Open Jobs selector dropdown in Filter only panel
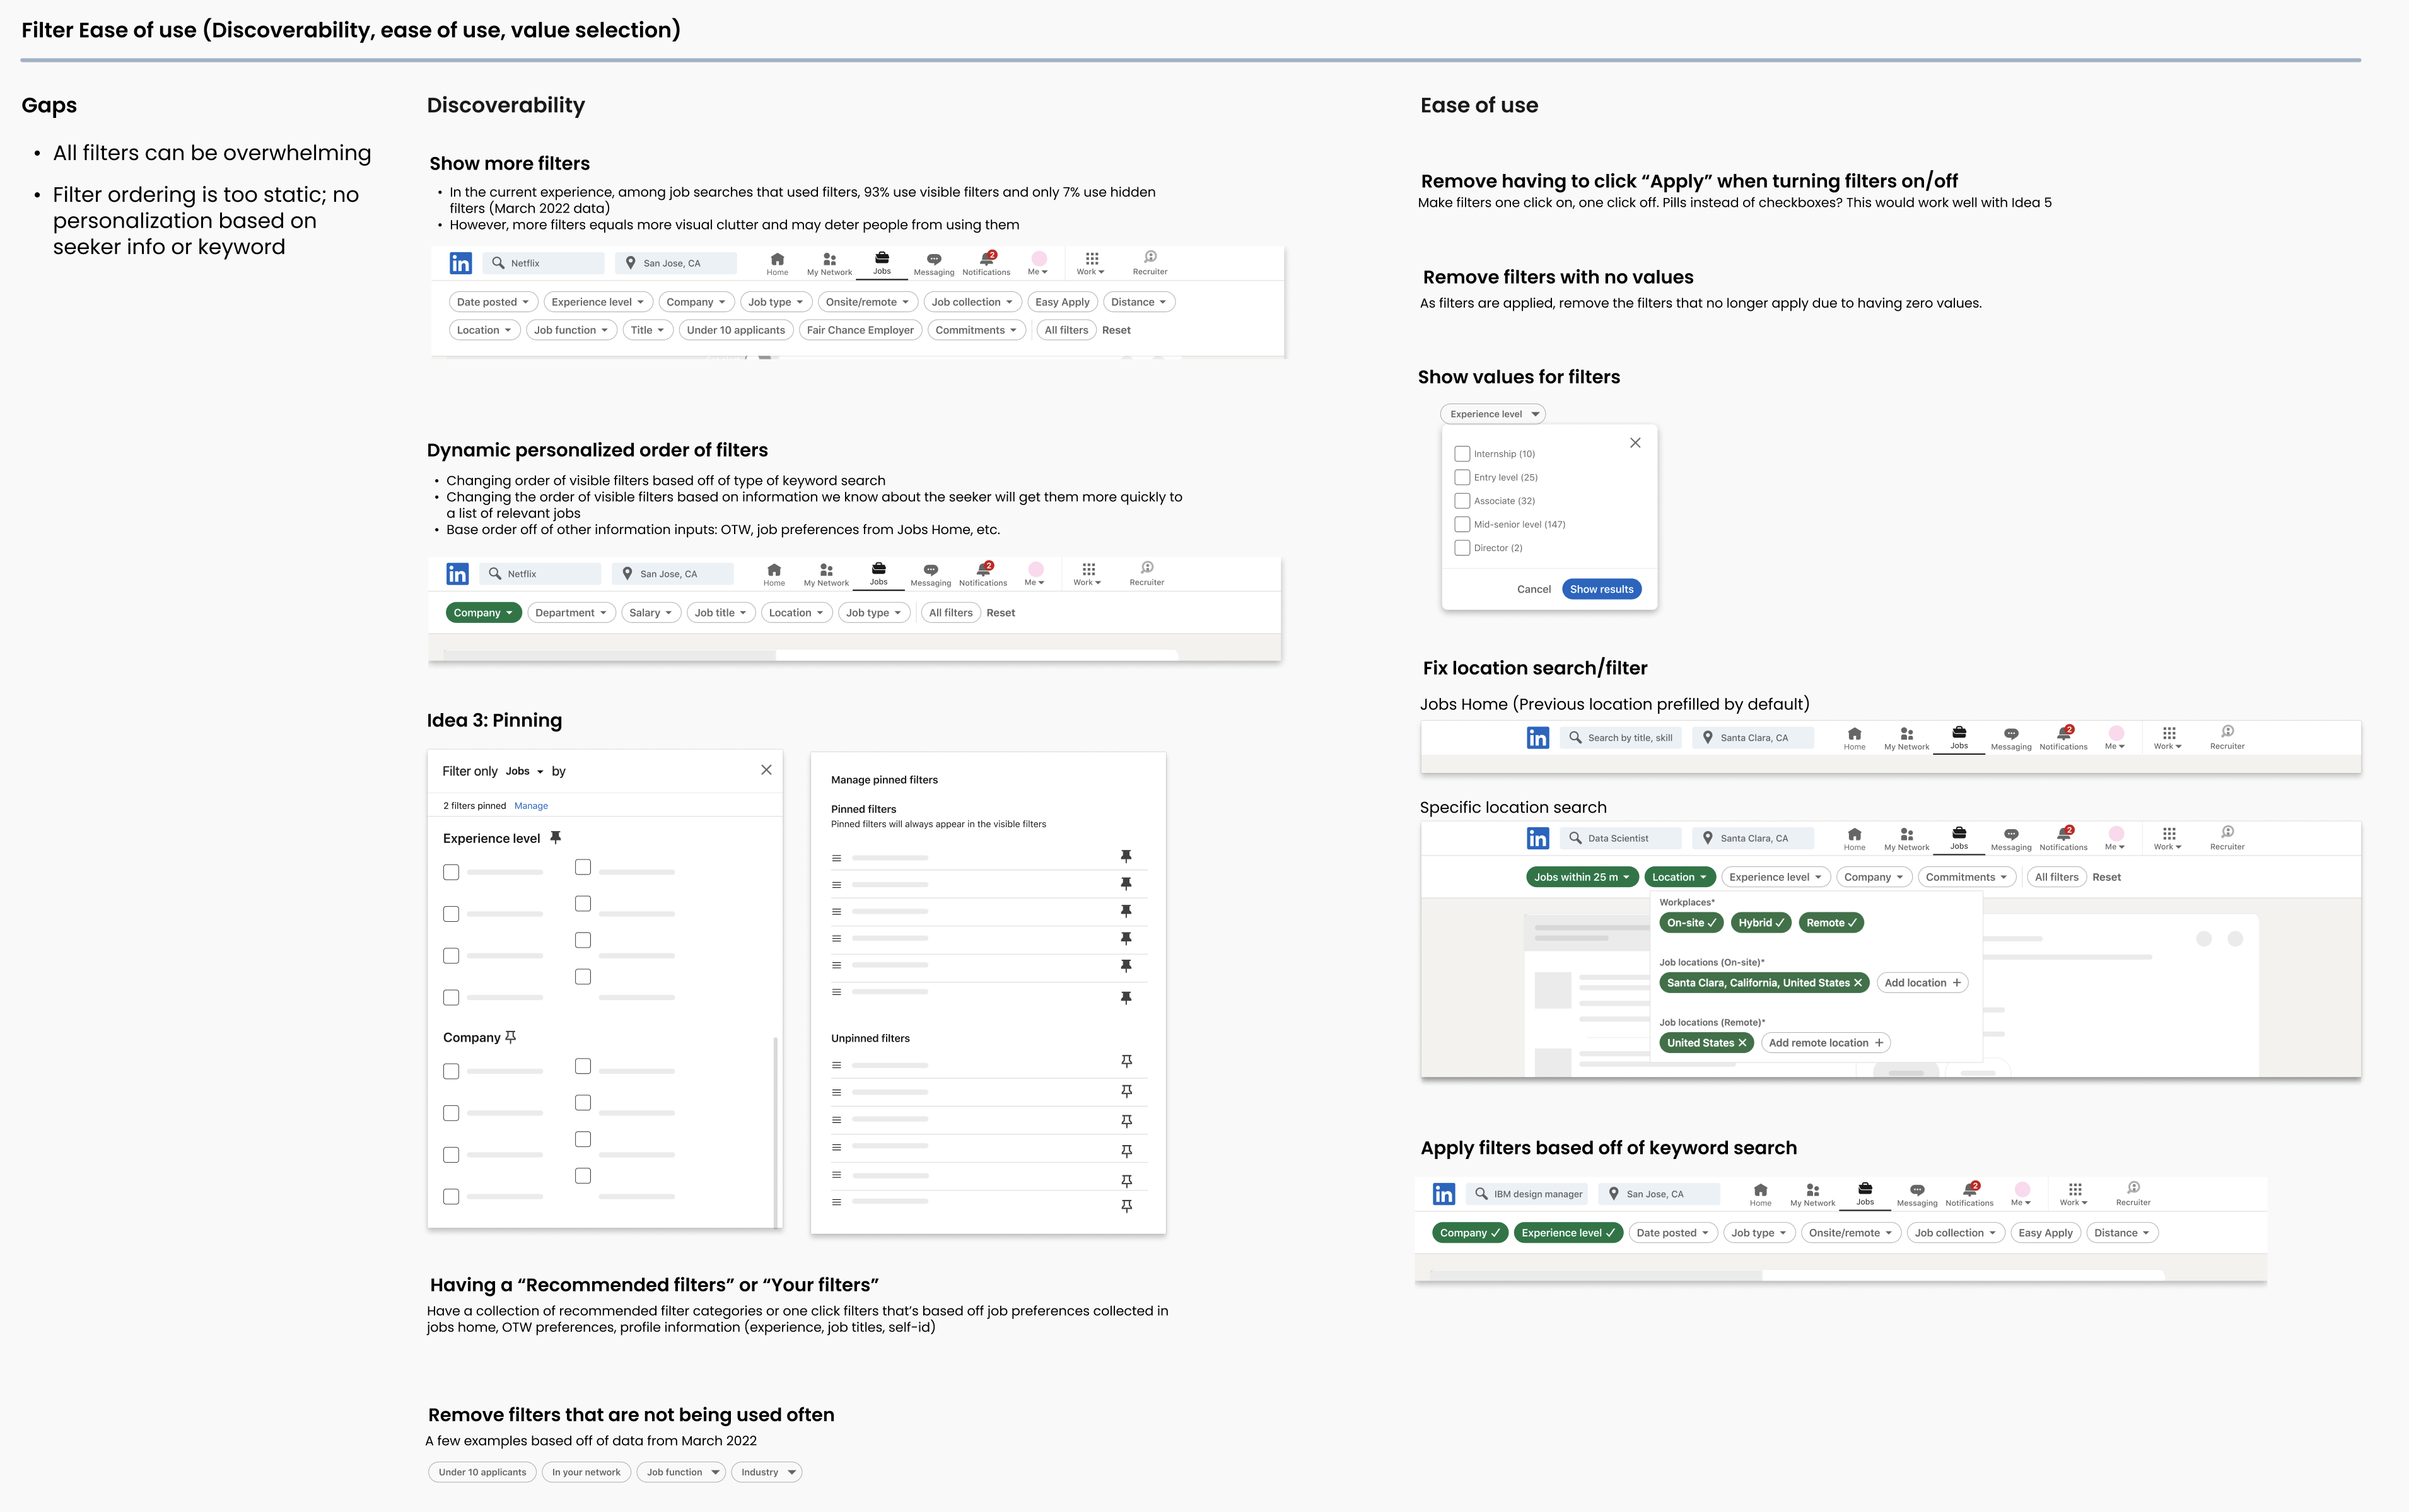The width and height of the screenshot is (2409, 1512). click(x=524, y=771)
